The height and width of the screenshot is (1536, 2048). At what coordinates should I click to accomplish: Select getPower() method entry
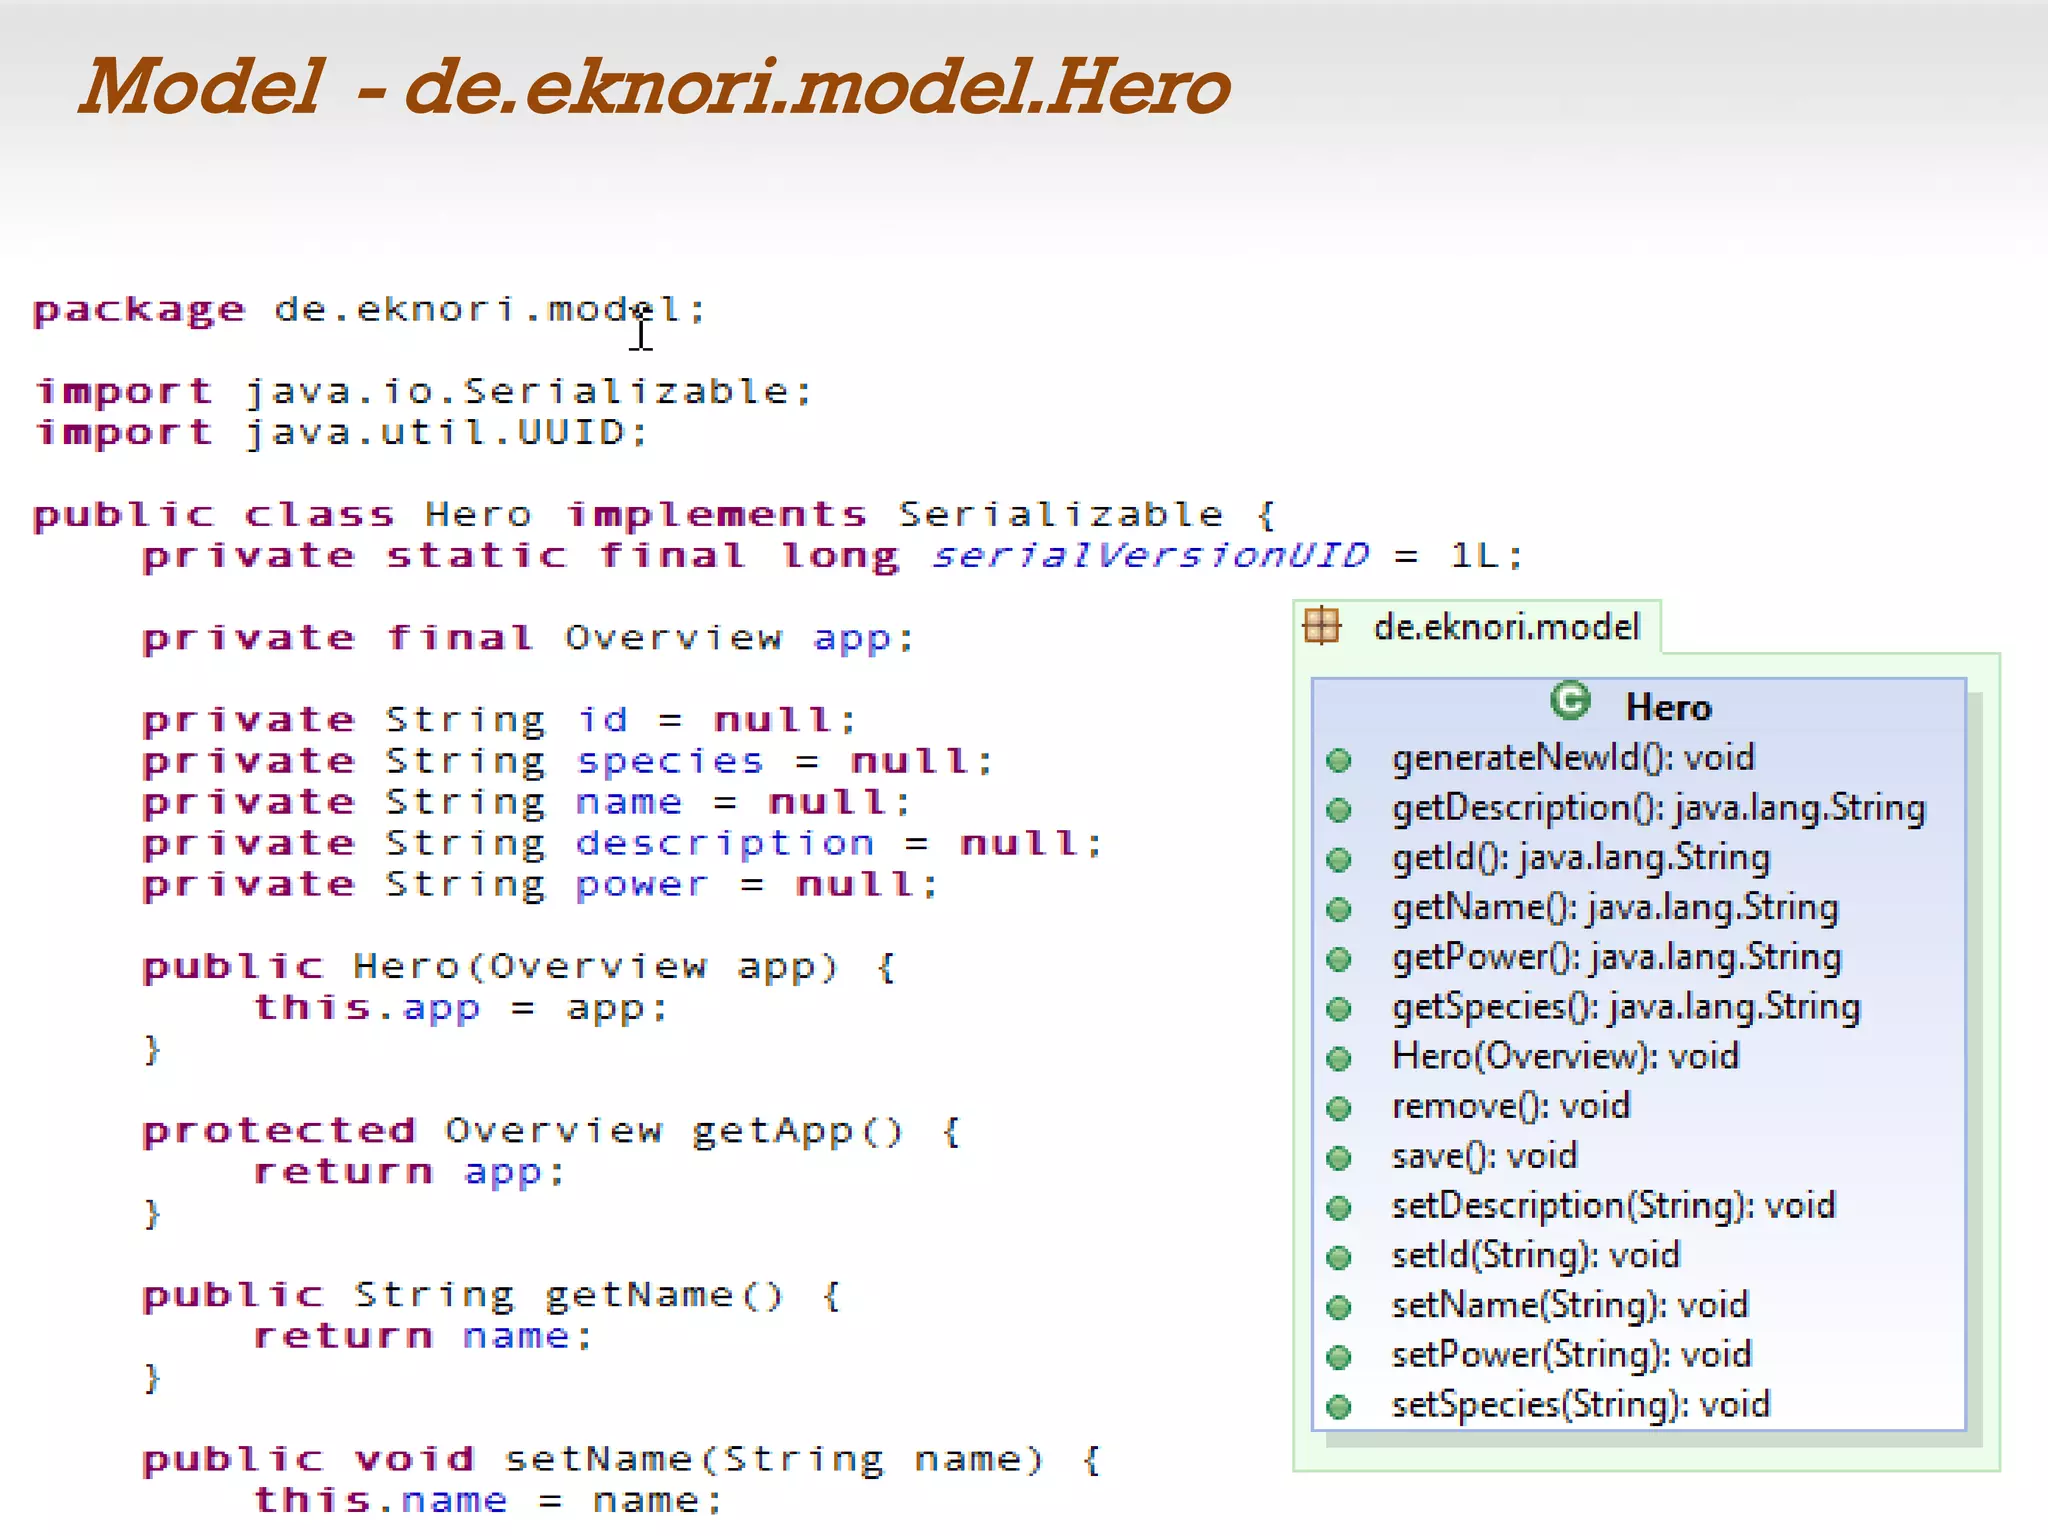(1616, 958)
